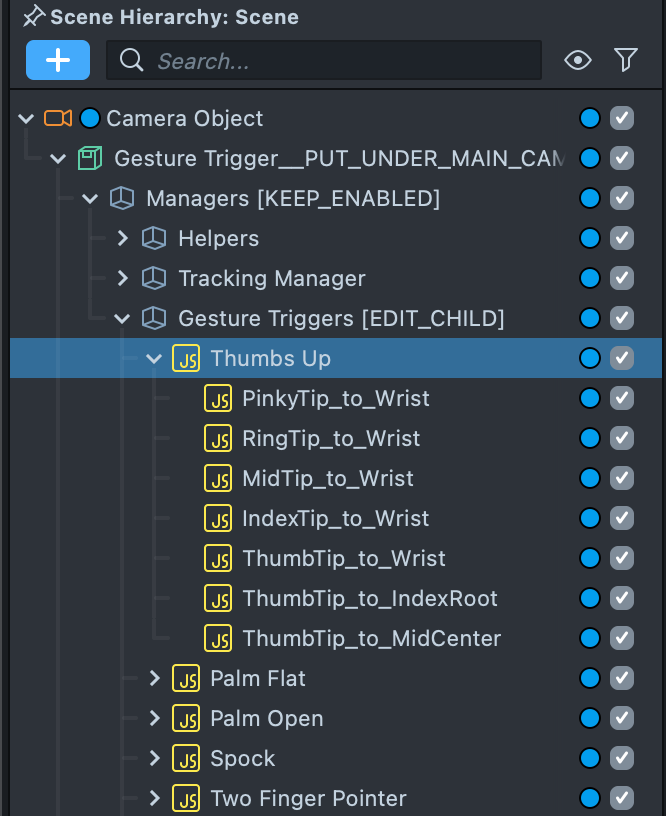Click the orange camera icon of Camera Object

click(58, 118)
